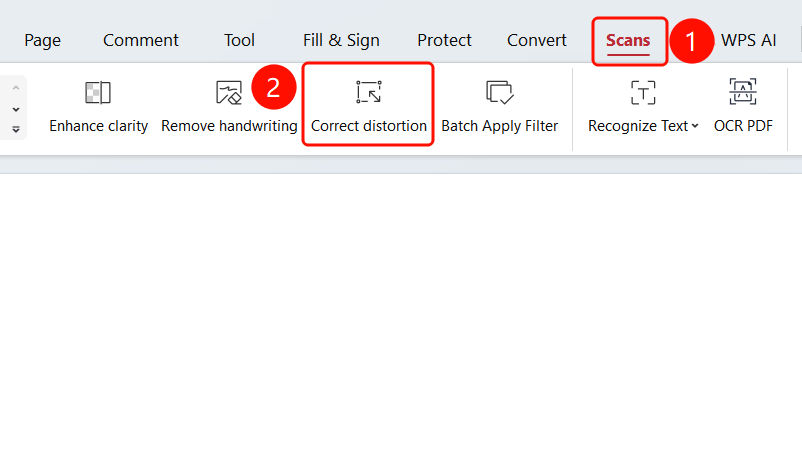802x451 pixels.
Task: Expand the ribbon gallery more options arrow
Action: (x=16, y=129)
